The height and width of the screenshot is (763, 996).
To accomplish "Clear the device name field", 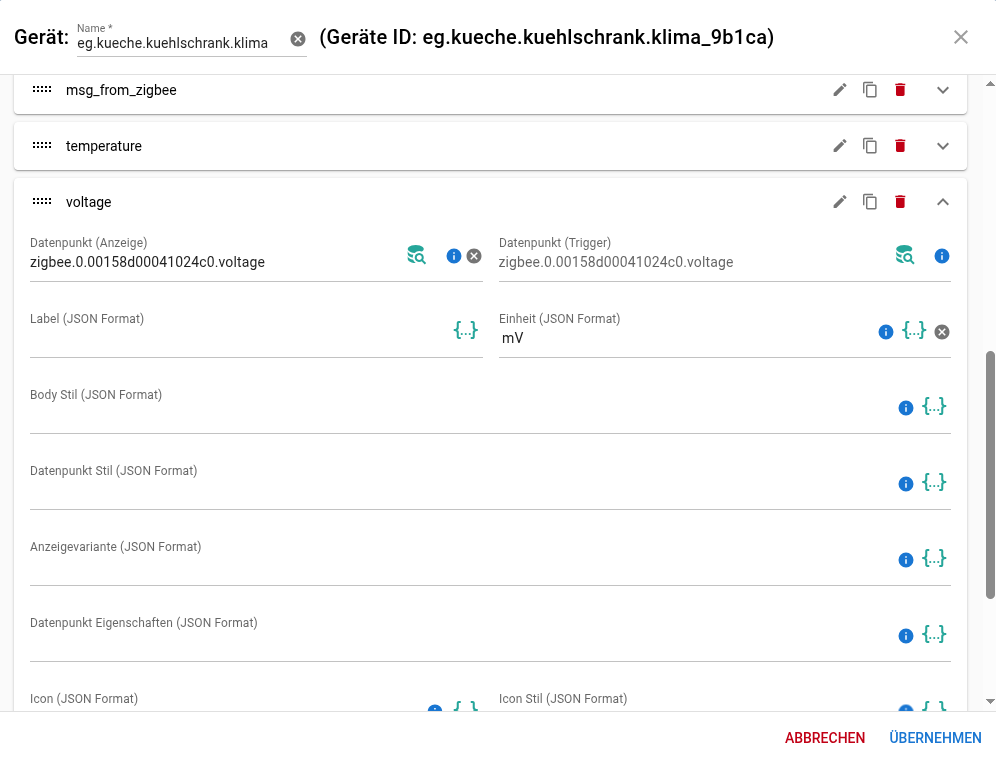I will [298, 39].
